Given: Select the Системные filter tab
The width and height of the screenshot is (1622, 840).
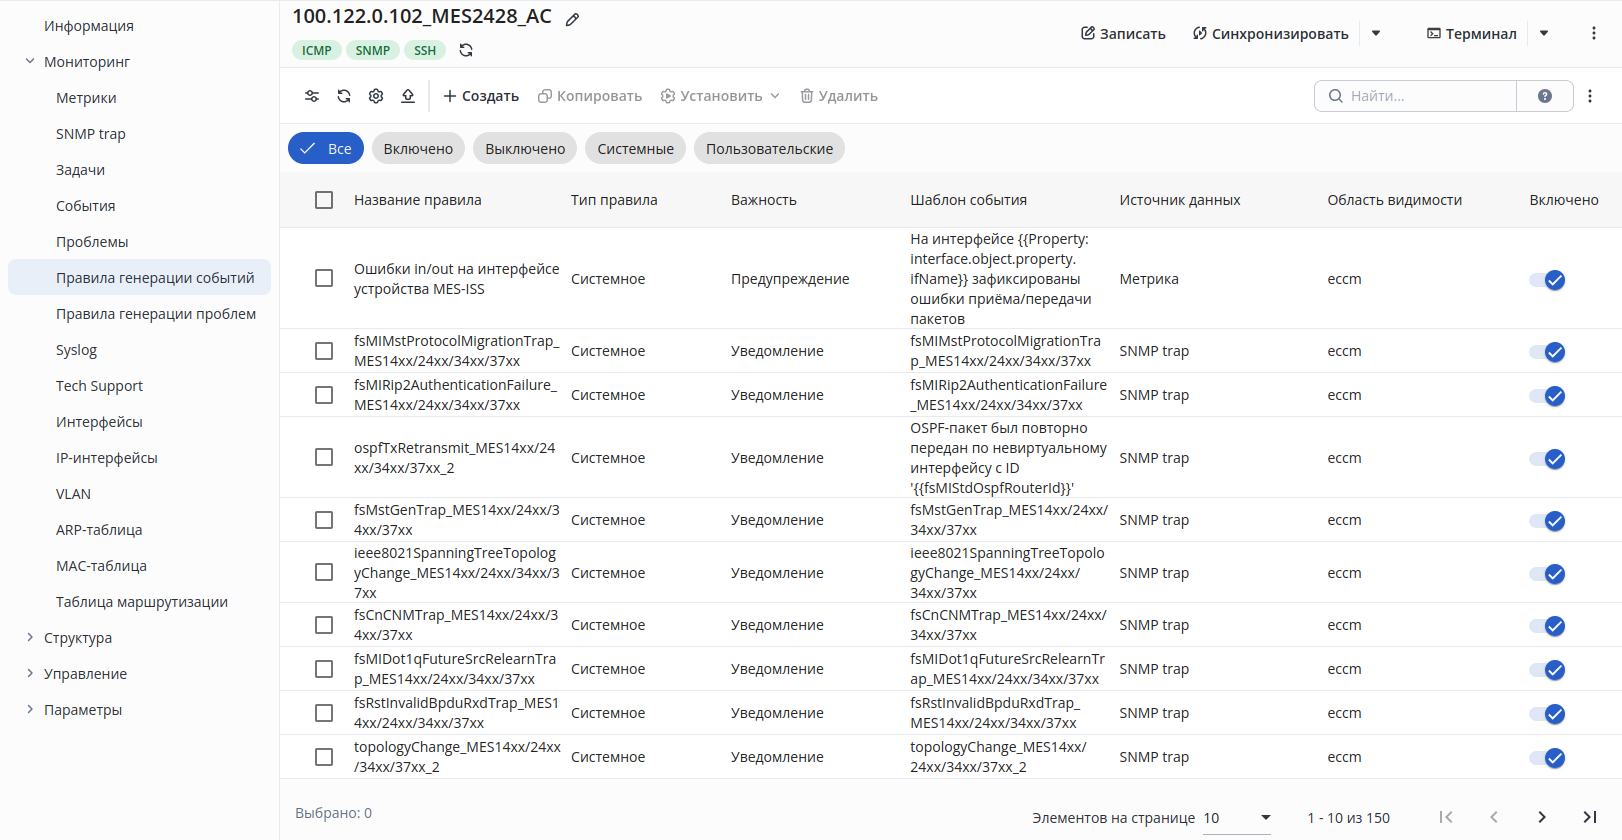Looking at the screenshot, I should pos(636,149).
